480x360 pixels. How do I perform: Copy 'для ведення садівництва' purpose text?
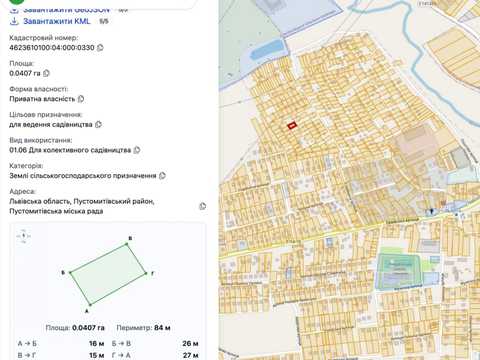[x=98, y=124]
